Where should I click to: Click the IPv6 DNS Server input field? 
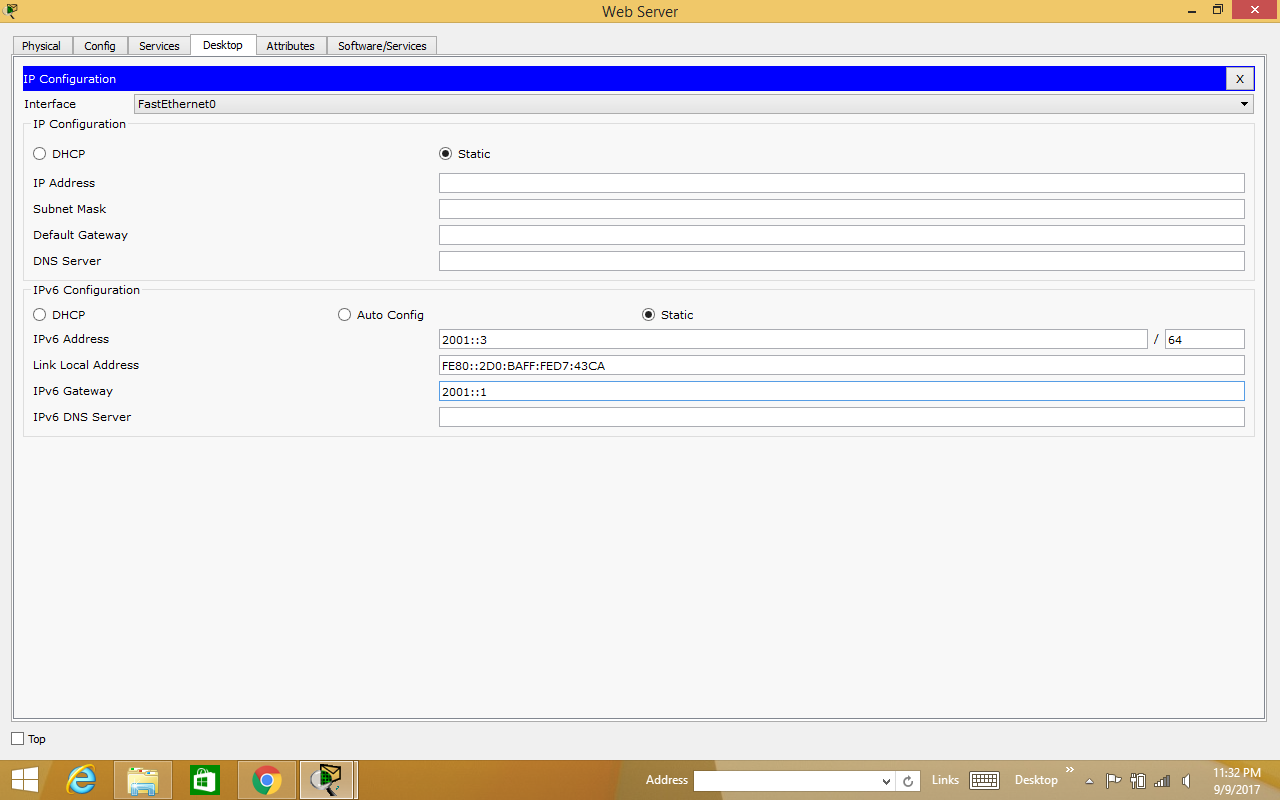pos(842,416)
